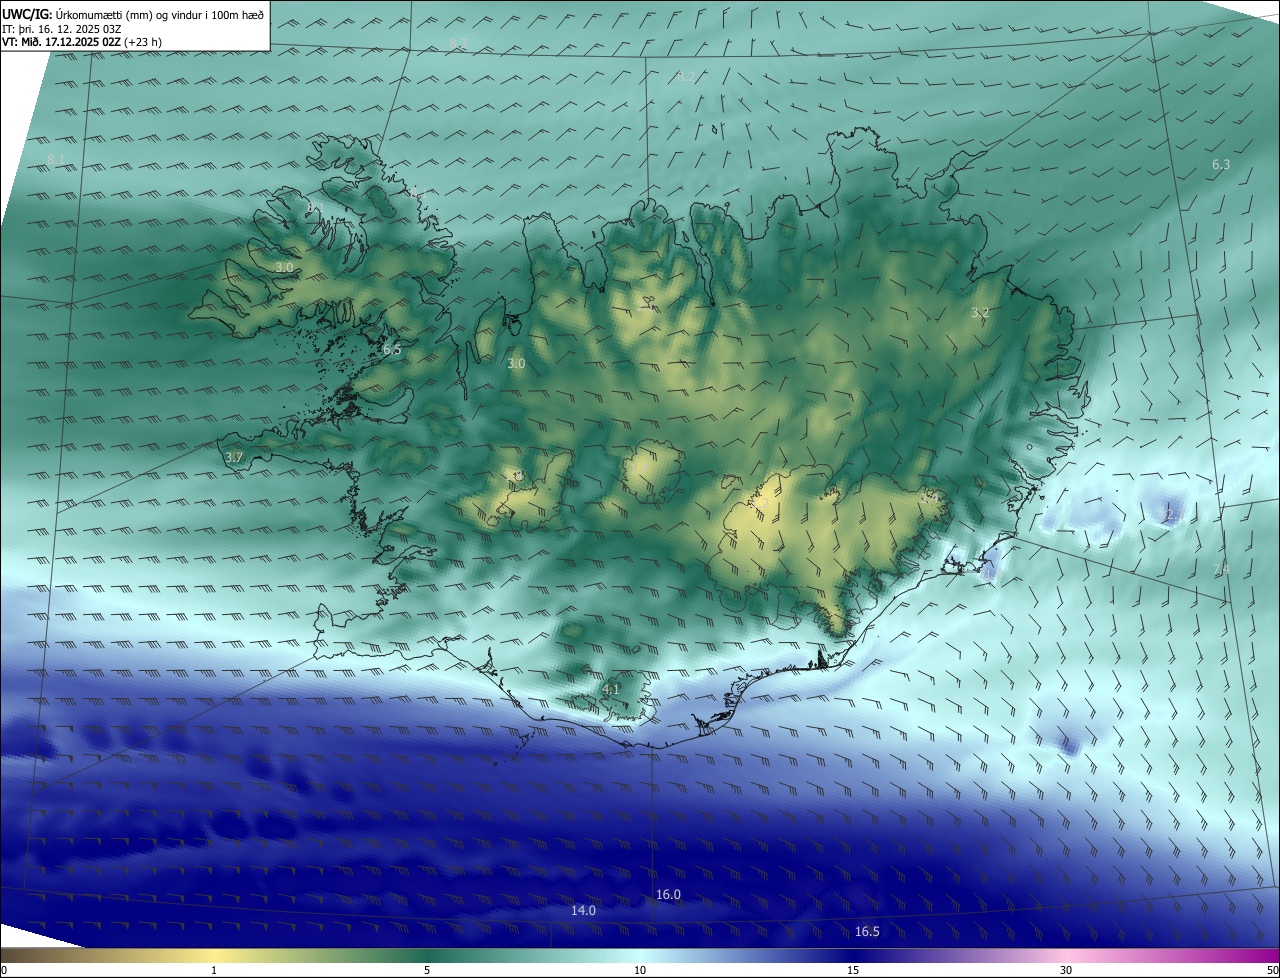Click the 6.3 value on the map
The width and height of the screenshot is (1280, 978).
pyautogui.click(x=1221, y=164)
